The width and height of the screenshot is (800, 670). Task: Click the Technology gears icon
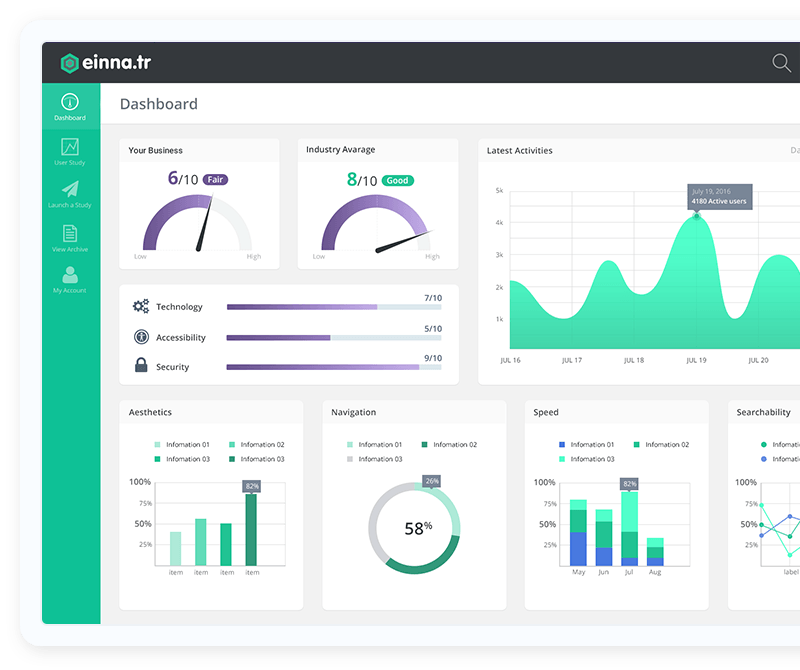point(141,307)
